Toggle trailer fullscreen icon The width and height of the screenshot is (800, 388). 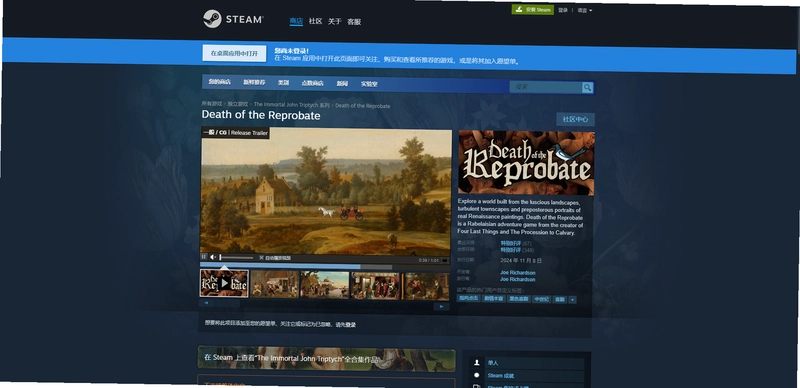click(x=445, y=260)
